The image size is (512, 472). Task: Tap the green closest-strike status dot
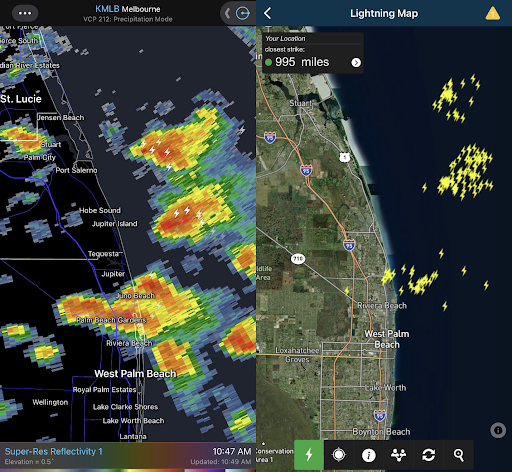(268, 62)
